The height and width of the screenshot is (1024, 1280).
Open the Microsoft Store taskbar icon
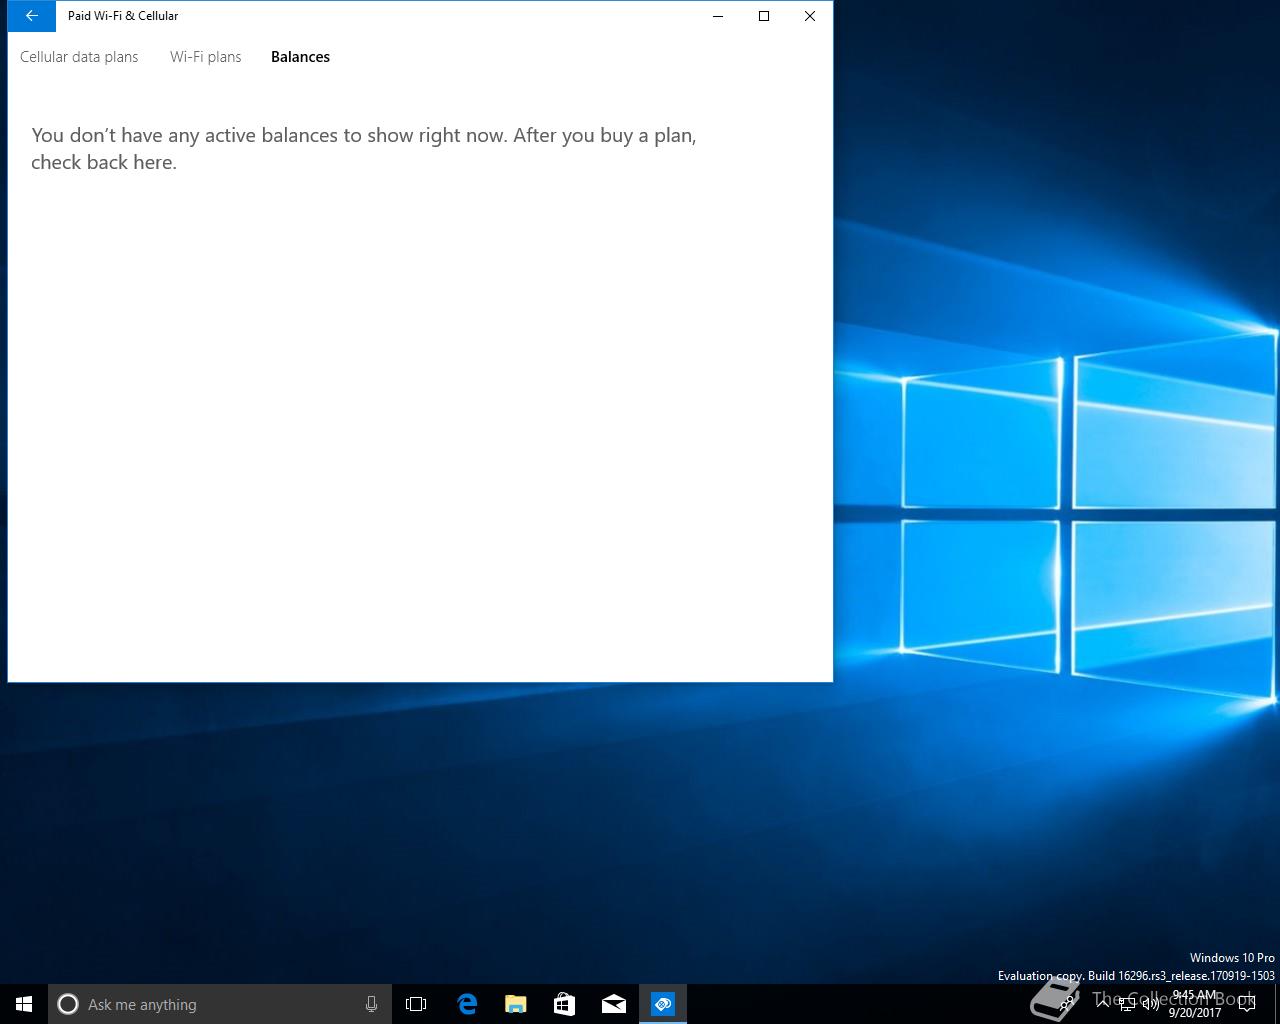(564, 1004)
